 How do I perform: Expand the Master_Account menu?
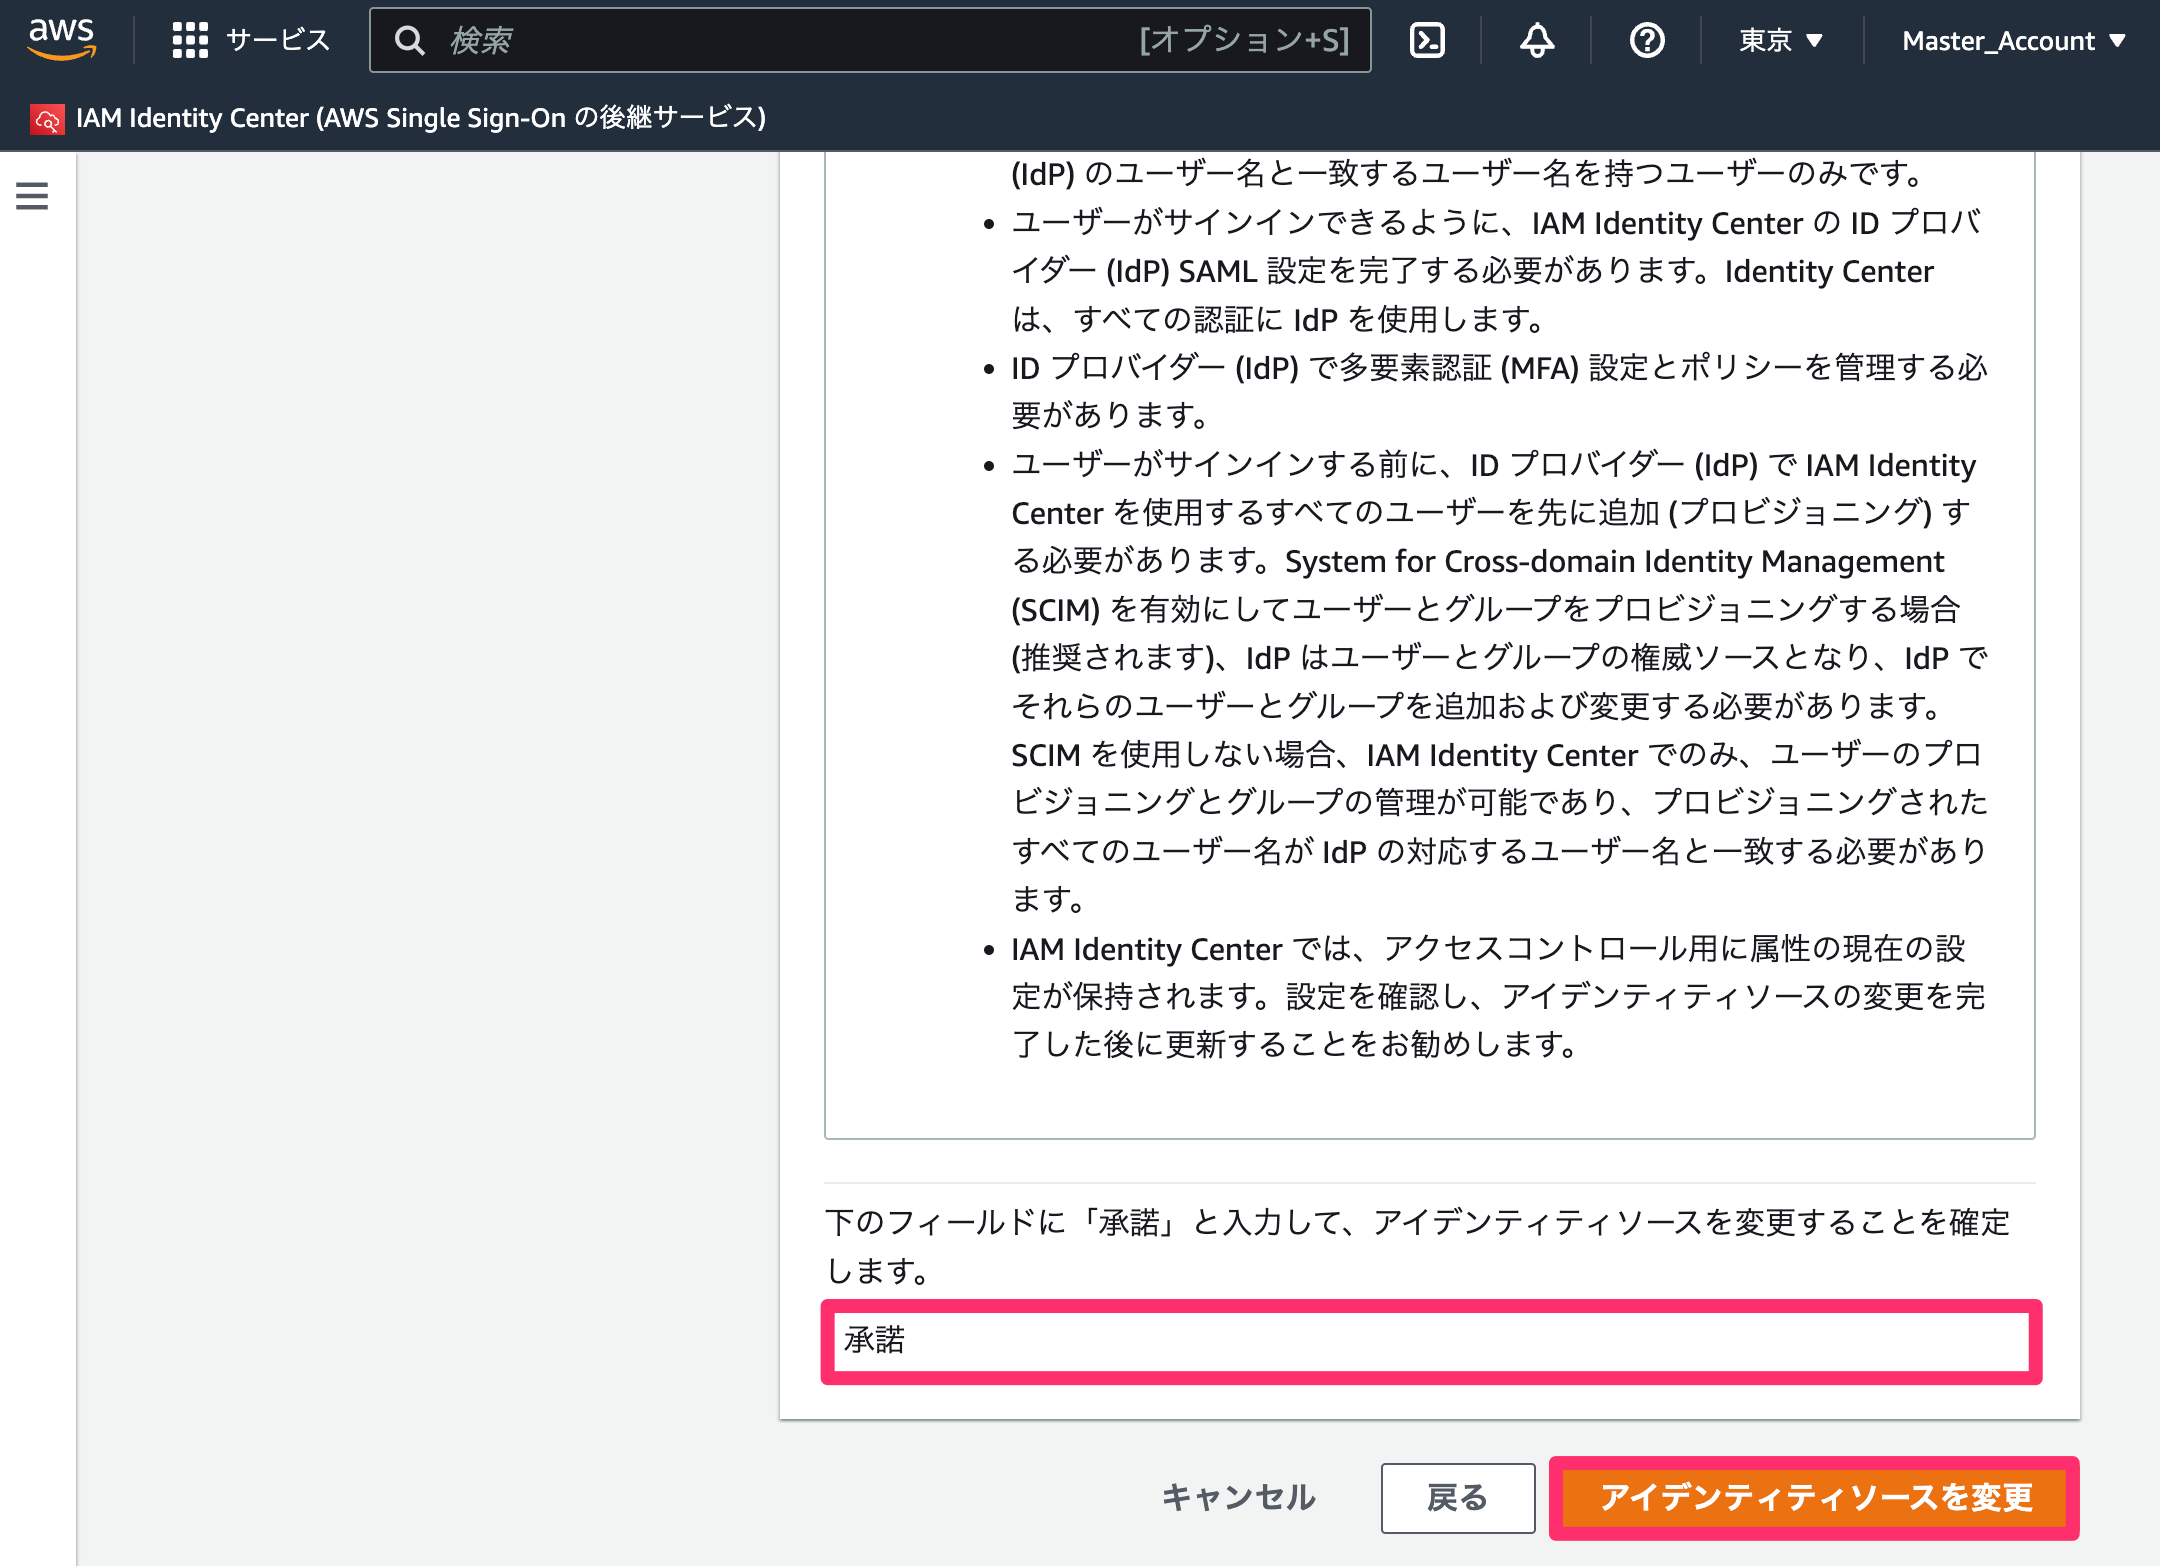[x=2013, y=40]
